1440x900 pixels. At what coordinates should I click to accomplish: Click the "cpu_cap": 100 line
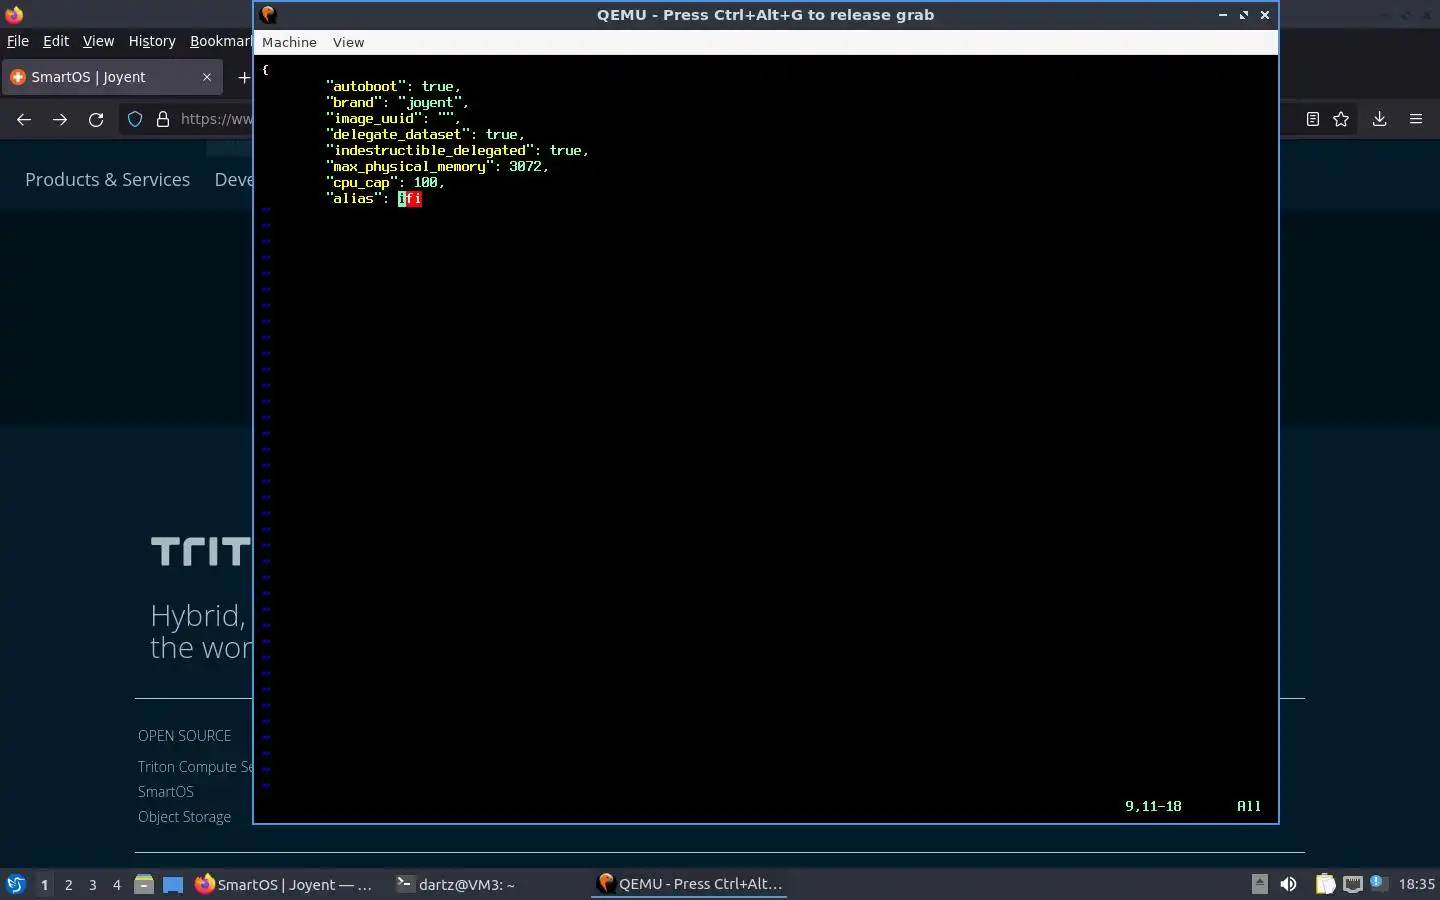tap(385, 182)
